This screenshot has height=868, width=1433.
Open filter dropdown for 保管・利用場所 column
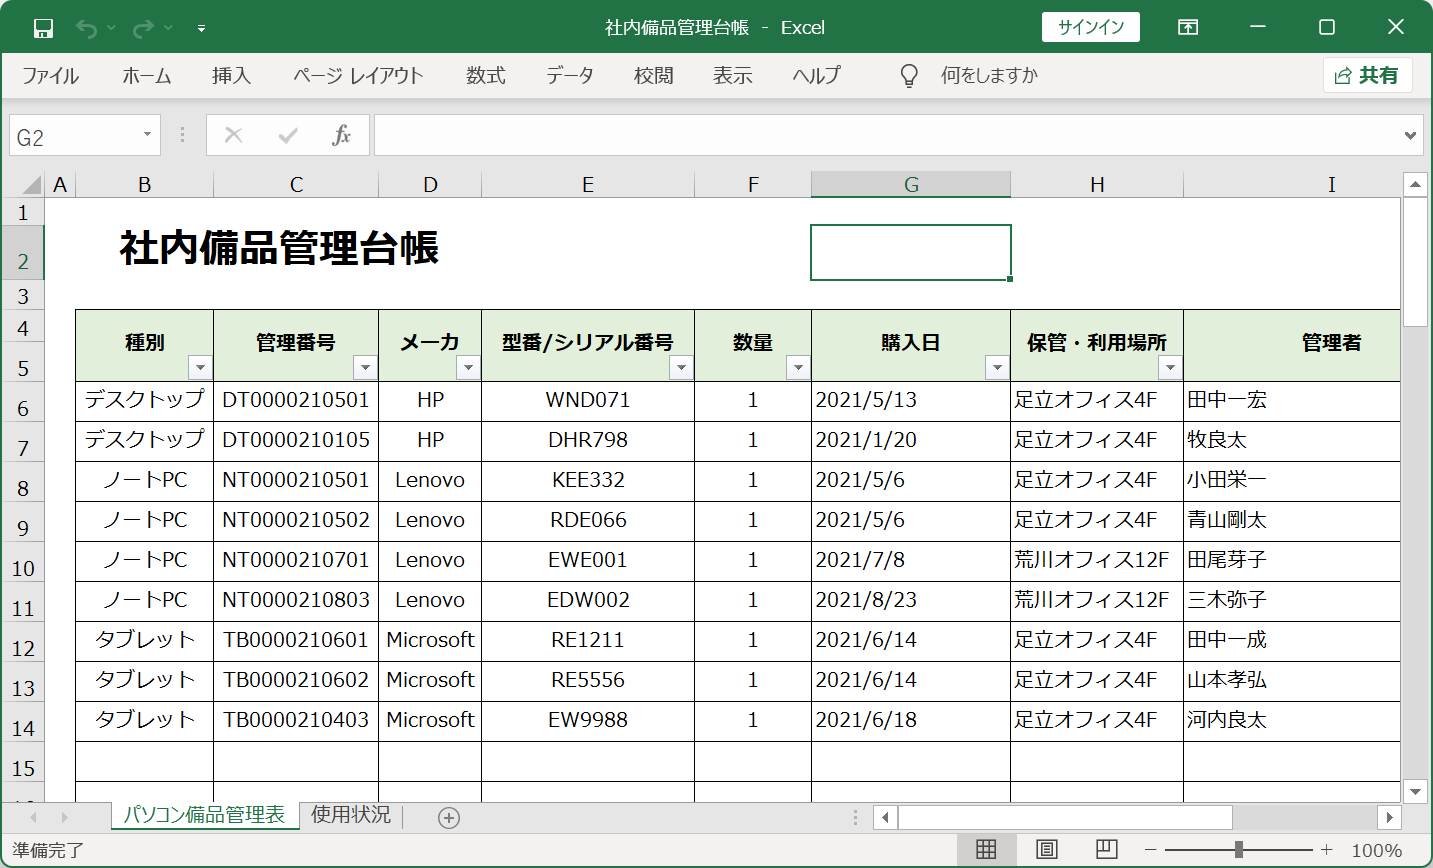coord(1170,368)
